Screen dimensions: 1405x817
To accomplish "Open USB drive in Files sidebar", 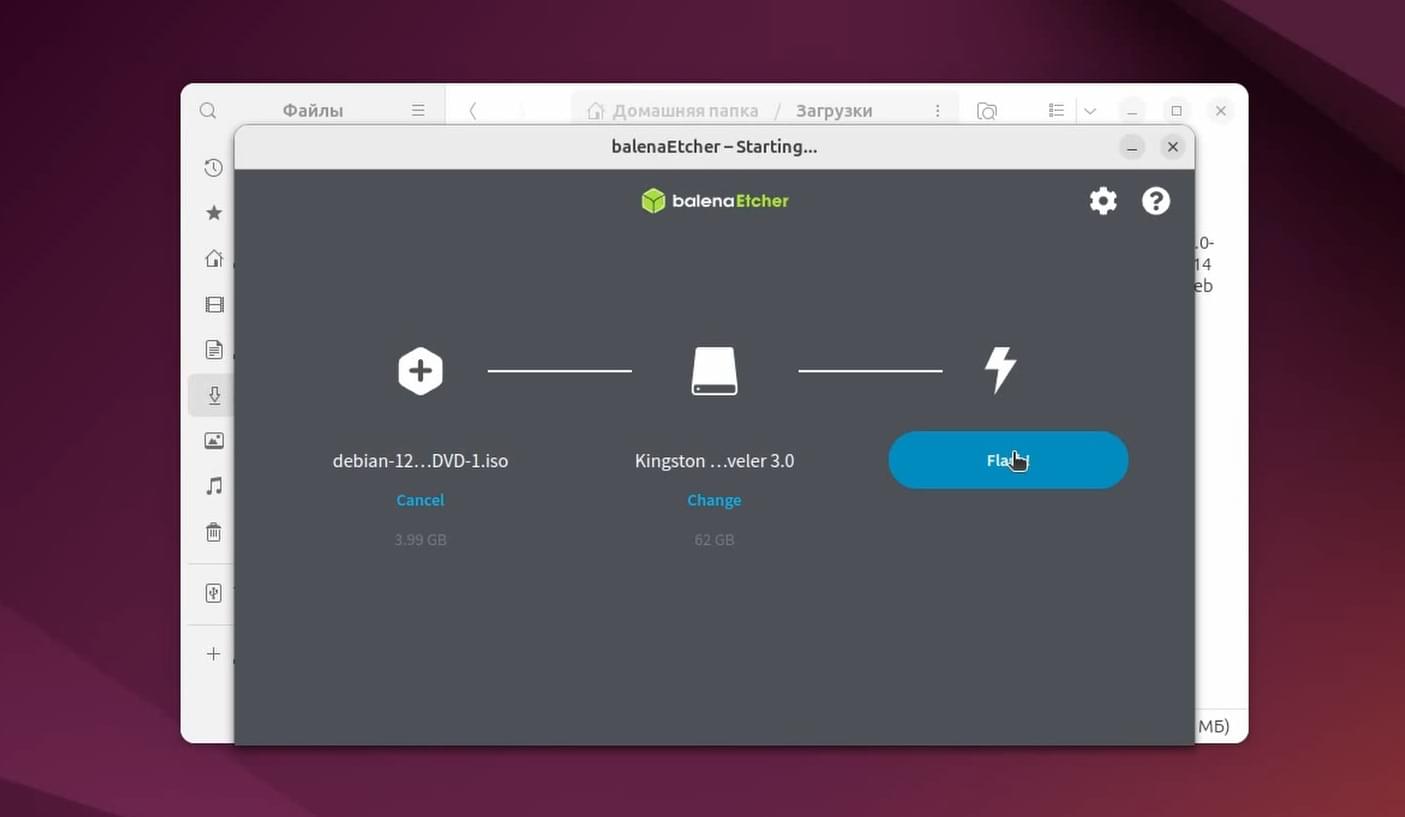I will [x=213, y=593].
